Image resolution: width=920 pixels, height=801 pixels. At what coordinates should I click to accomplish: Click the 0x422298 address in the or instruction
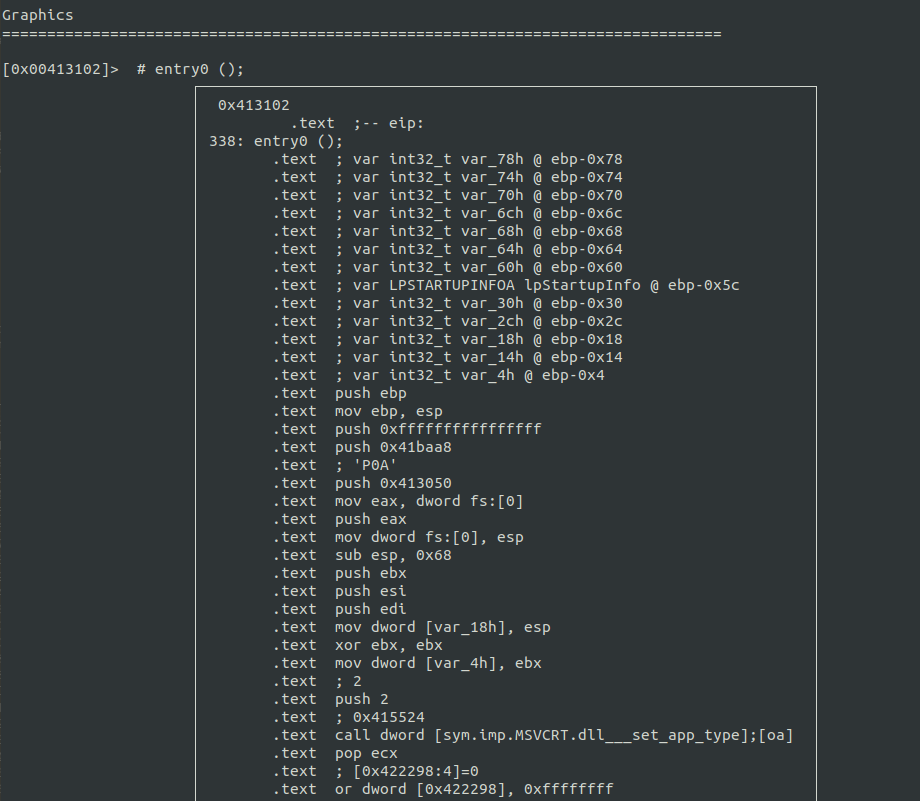tap(470, 789)
